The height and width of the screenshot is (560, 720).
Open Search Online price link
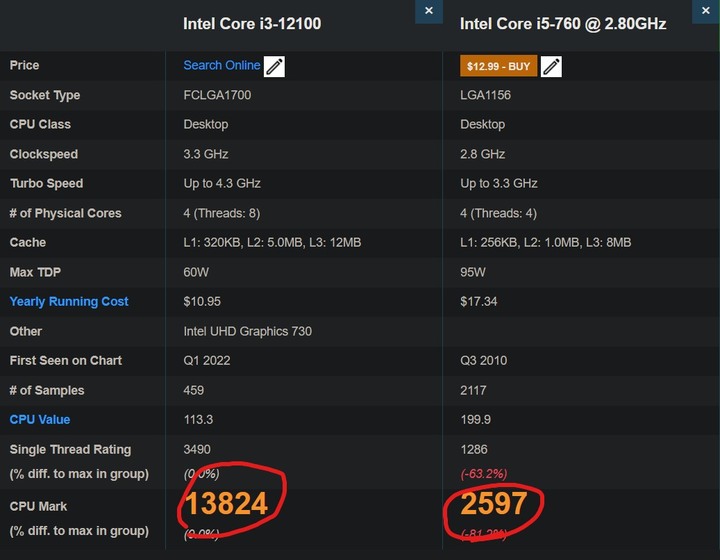pyautogui.click(x=222, y=65)
